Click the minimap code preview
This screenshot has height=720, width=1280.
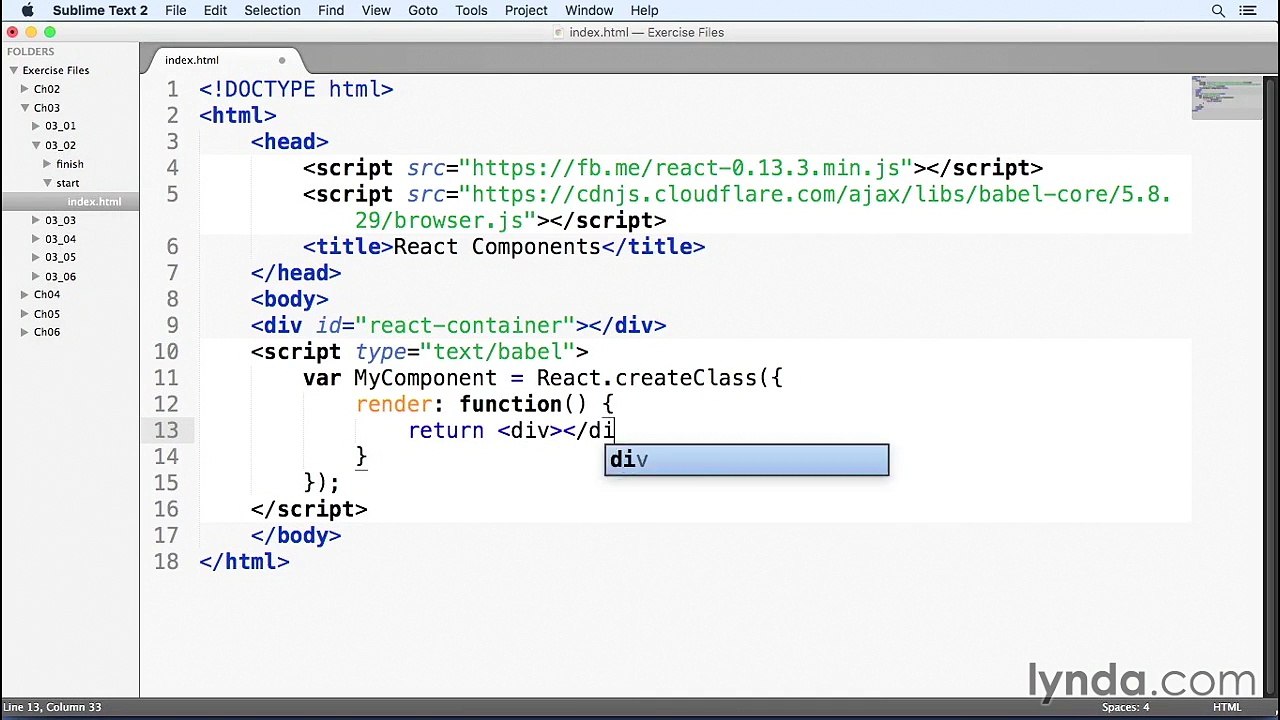1226,97
